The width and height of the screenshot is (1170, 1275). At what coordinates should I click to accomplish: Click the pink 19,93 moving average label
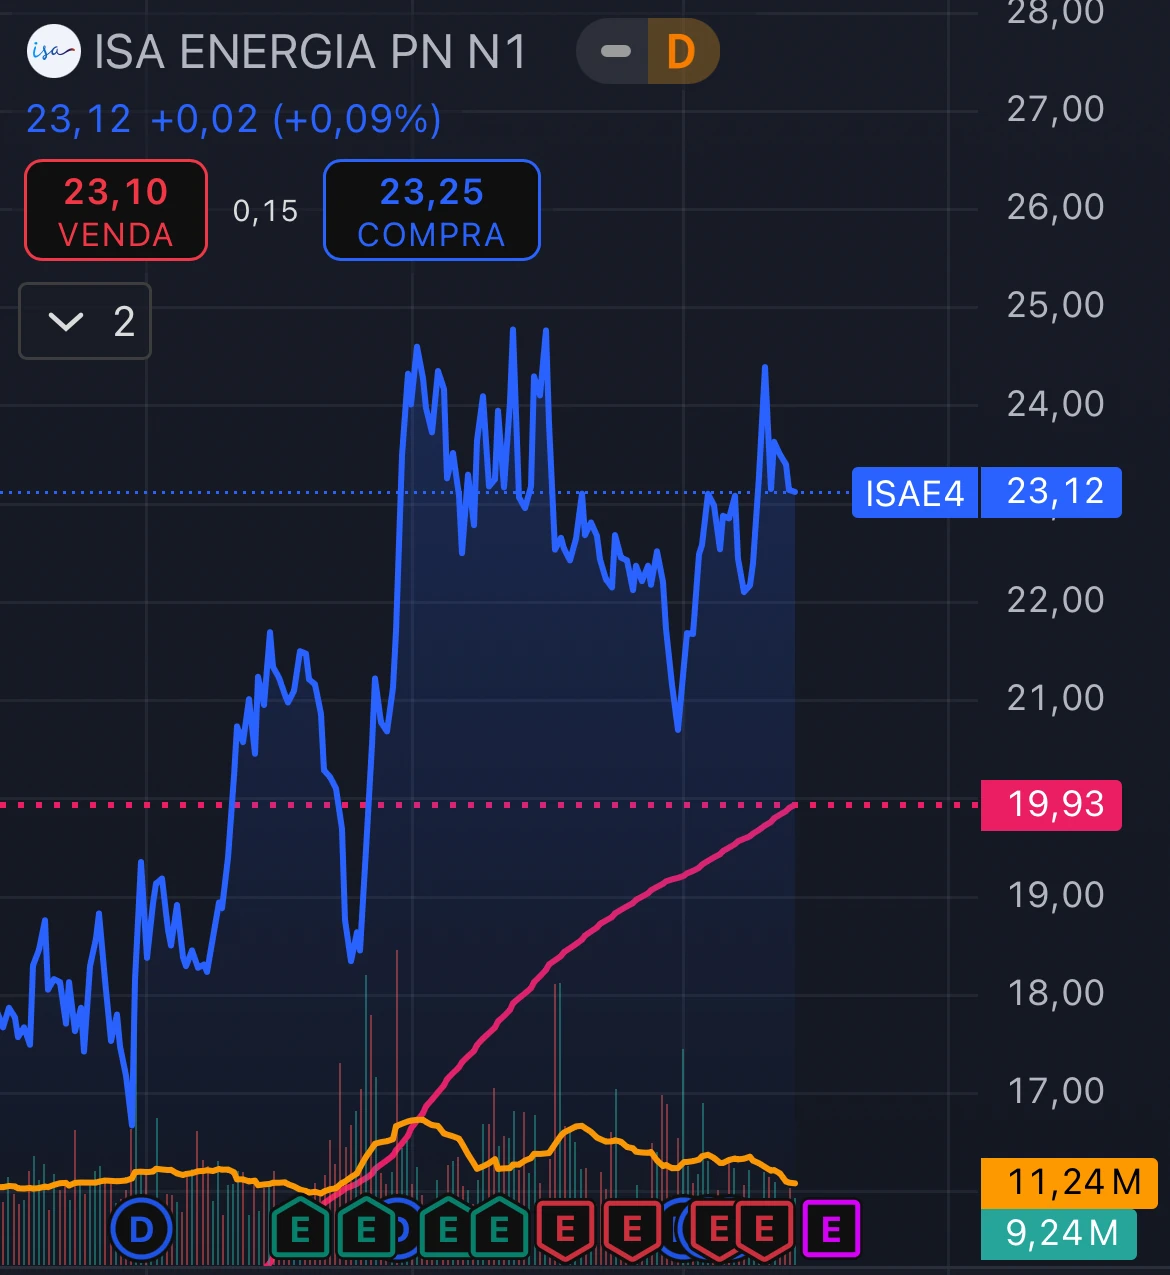tap(1052, 805)
